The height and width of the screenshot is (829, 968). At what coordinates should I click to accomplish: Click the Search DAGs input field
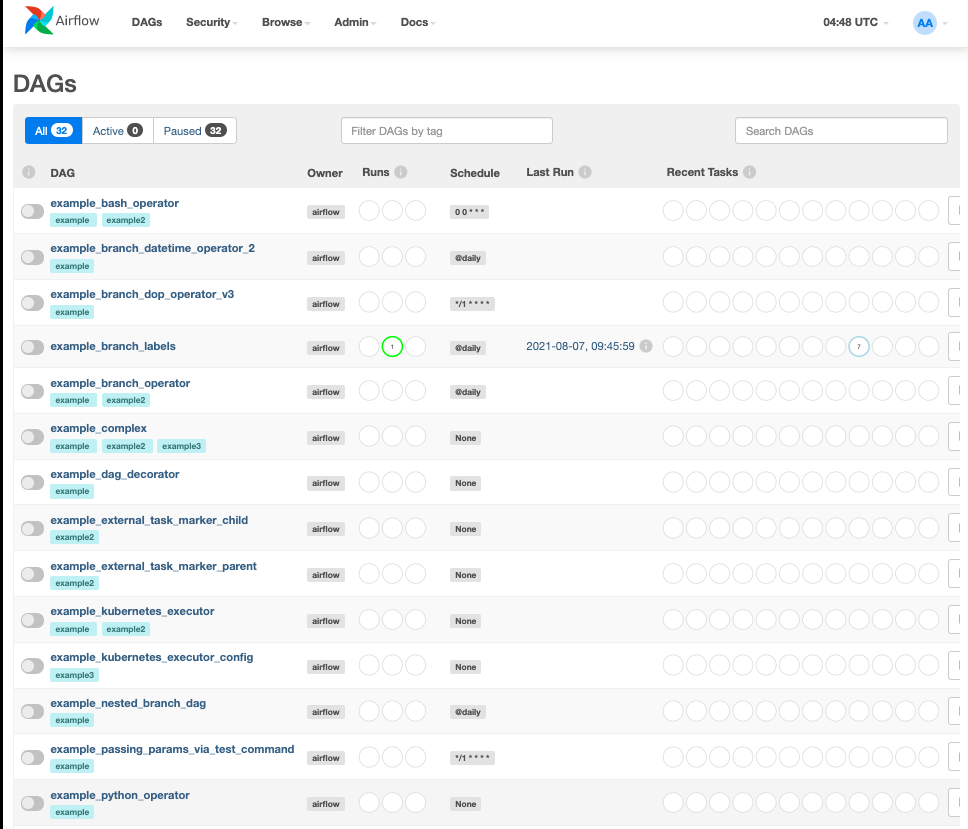coord(840,131)
